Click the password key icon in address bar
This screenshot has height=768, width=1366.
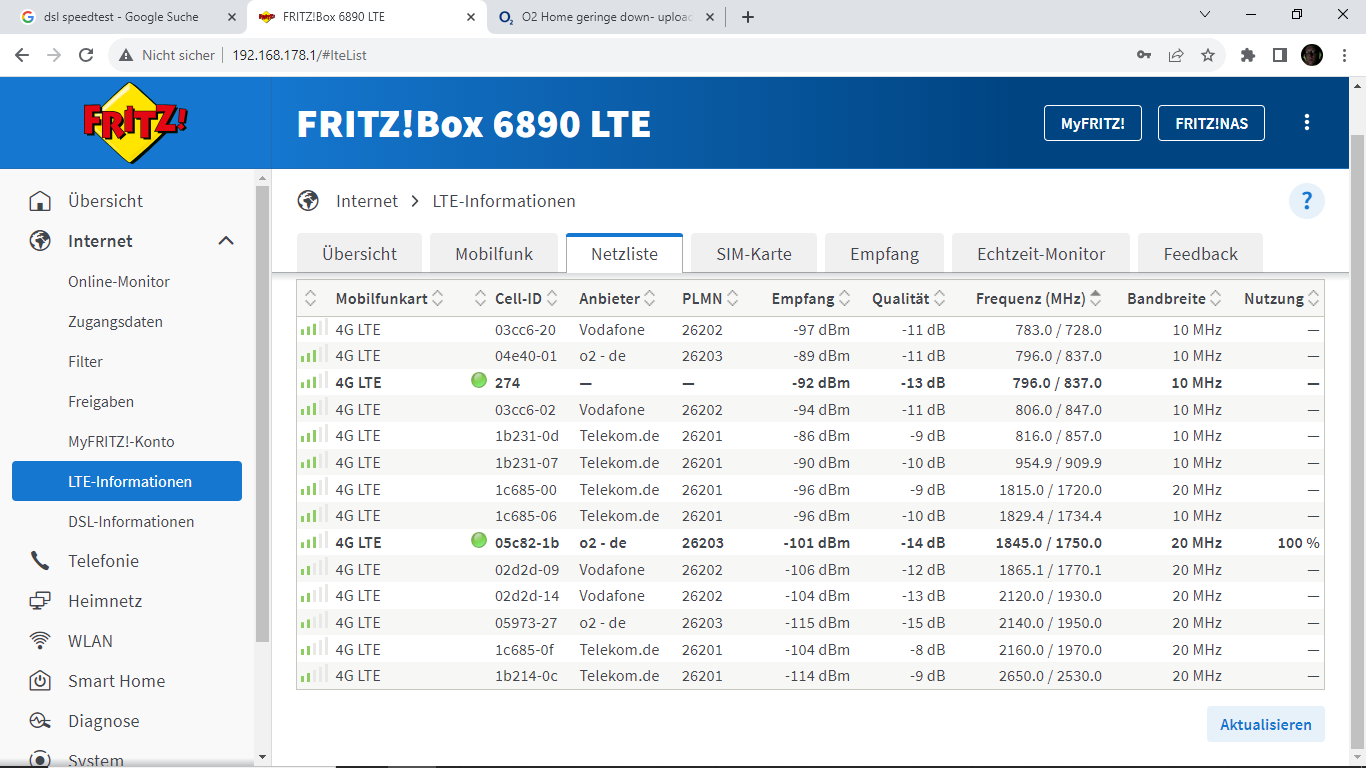1144,55
